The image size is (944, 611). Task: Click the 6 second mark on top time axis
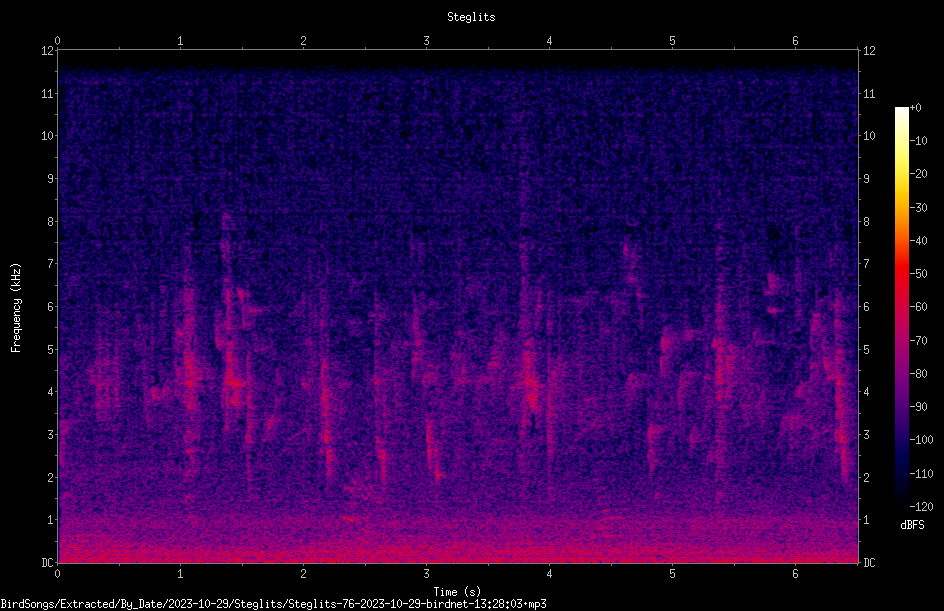coord(795,41)
